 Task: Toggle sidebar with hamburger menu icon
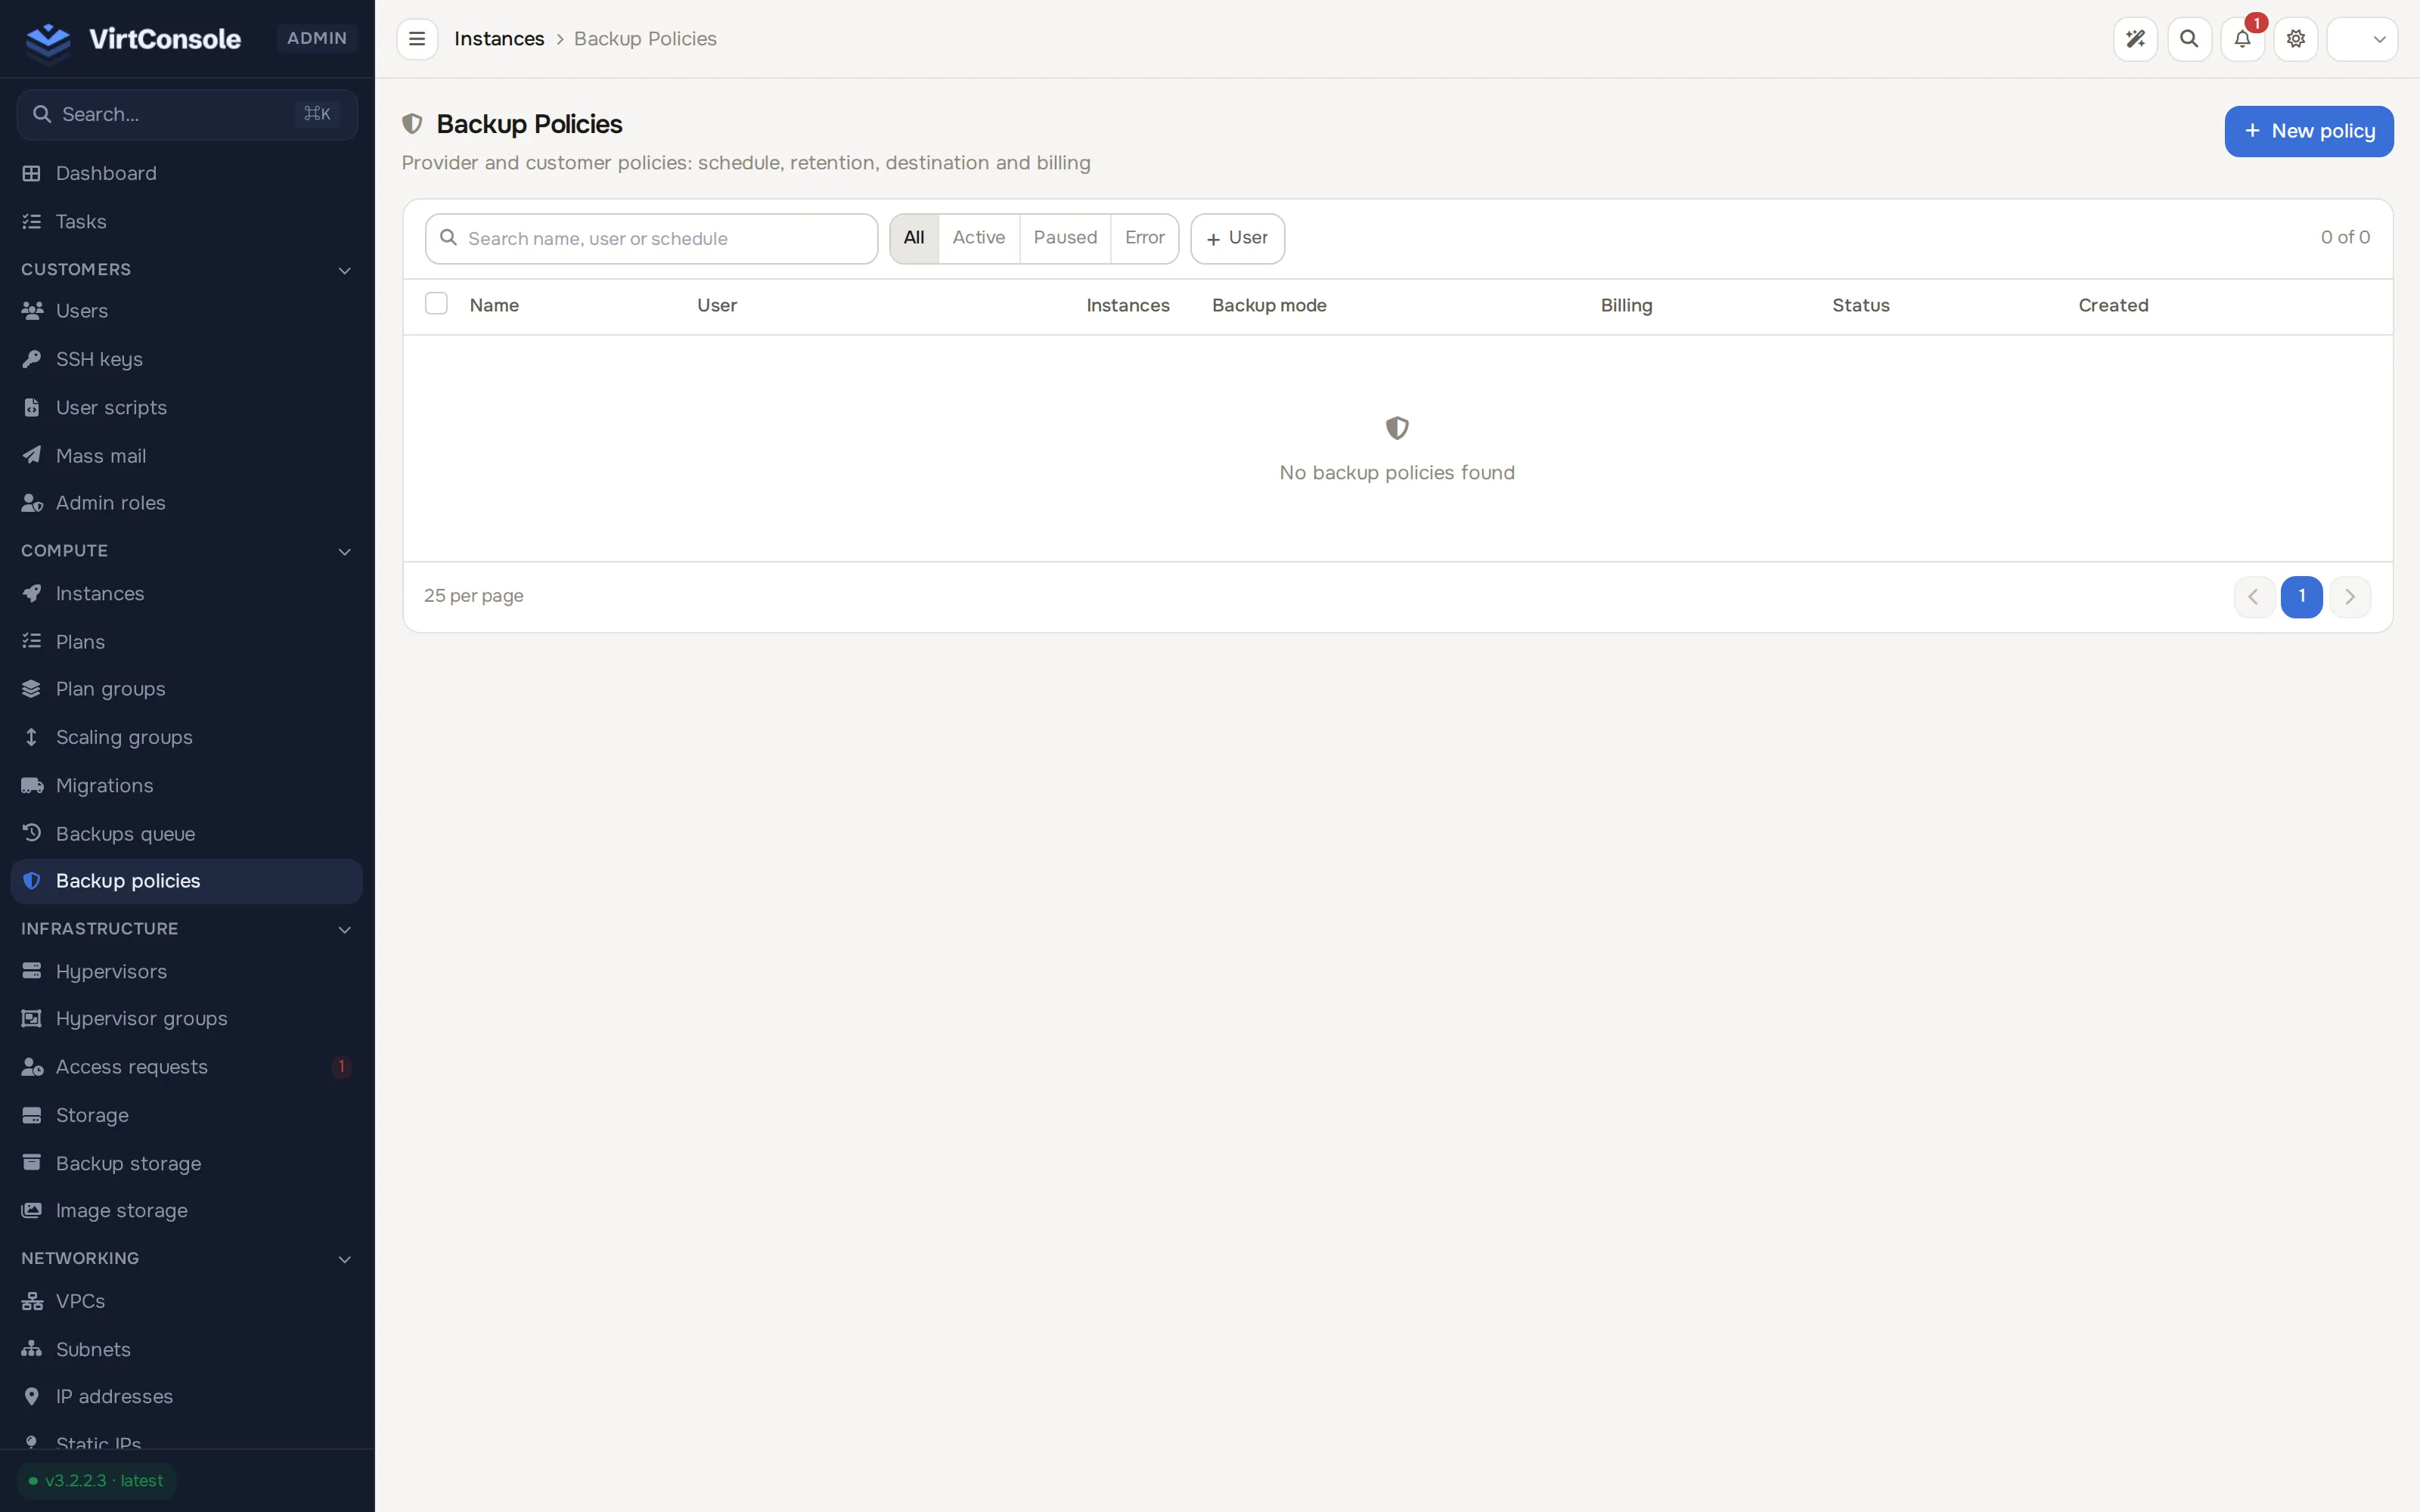[x=417, y=39]
